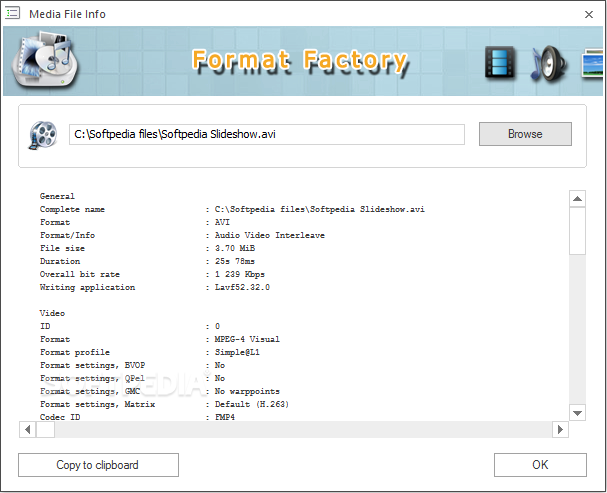This screenshot has width=607, height=493.
Task: Click the 'File size' label
Action: (62, 248)
